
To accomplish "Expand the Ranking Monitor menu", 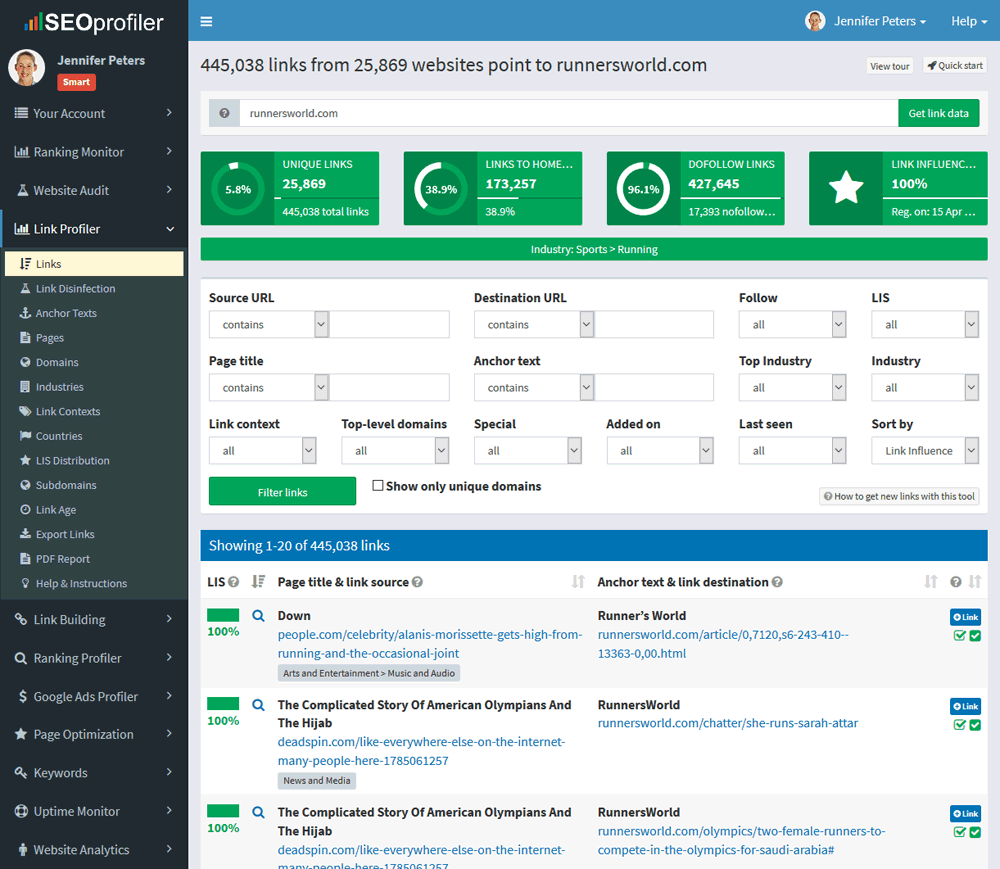I will pos(94,152).
